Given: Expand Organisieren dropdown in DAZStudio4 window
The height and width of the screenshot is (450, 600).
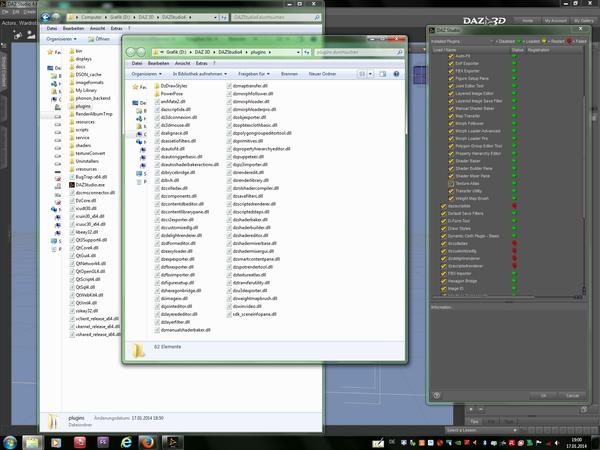Looking at the screenshot, I should (61, 39).
